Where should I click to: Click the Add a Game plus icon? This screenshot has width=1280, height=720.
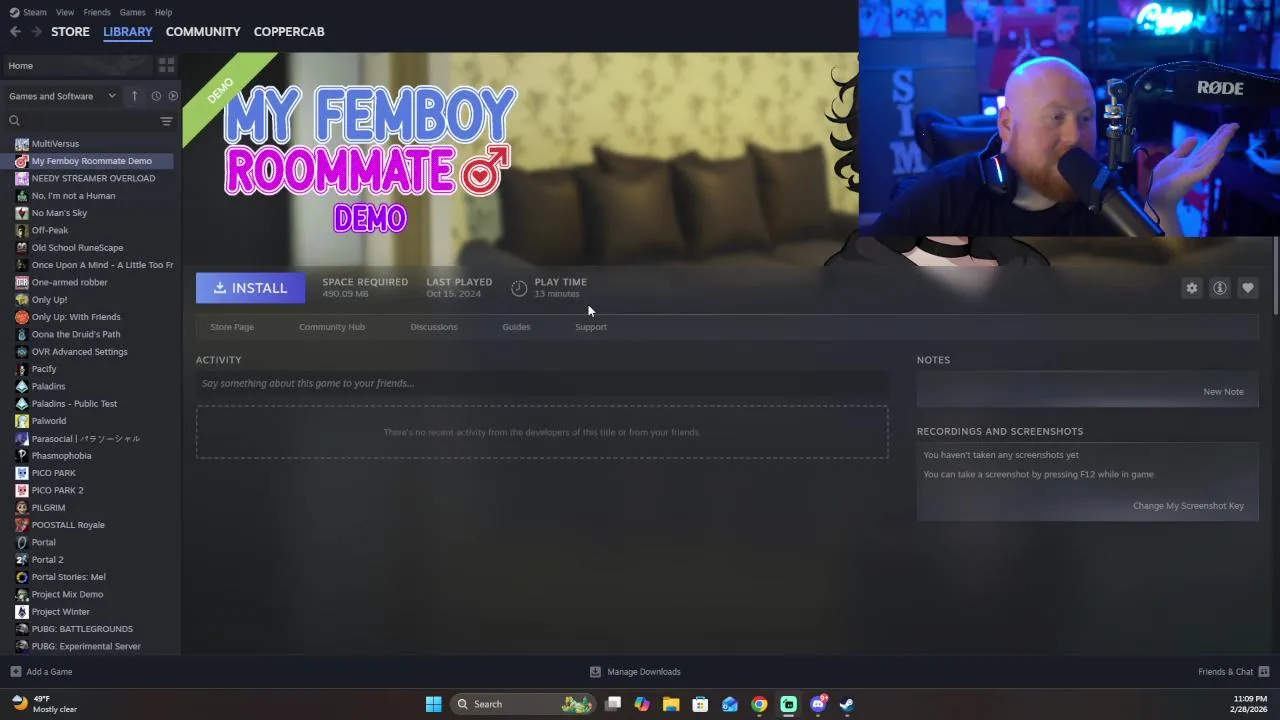coord(15,672)
